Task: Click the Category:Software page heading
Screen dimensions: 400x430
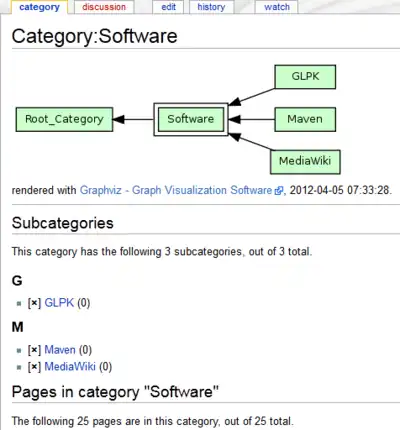Action: point(94,36)
